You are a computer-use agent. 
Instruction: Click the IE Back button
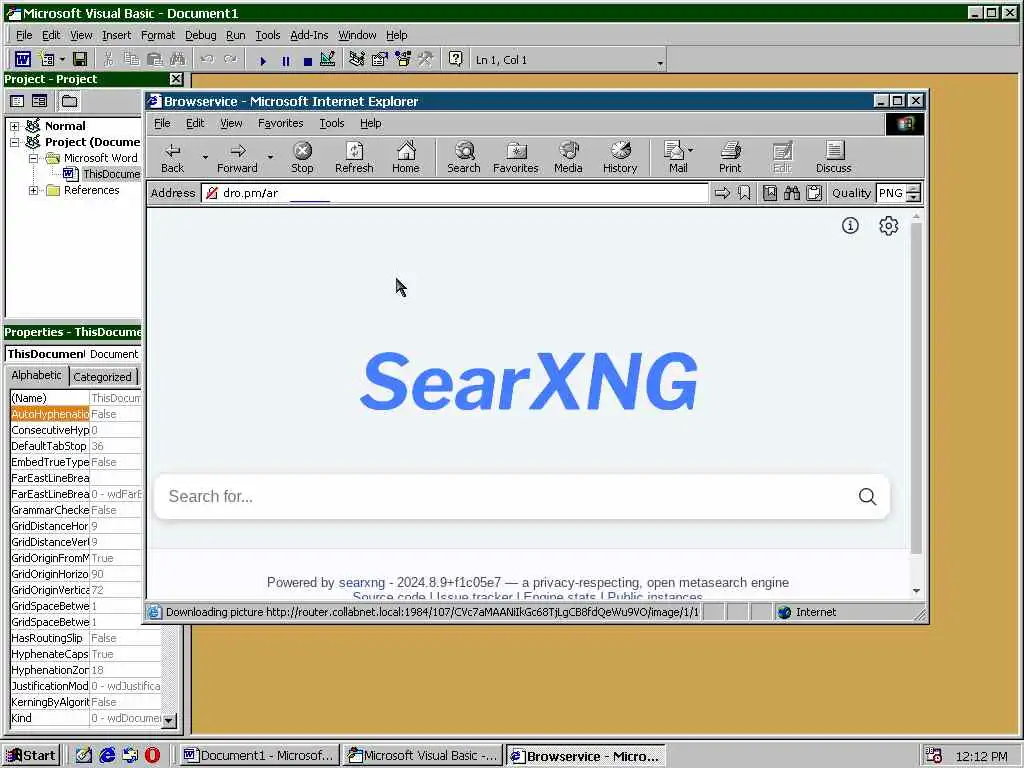(x=172, y=158)
